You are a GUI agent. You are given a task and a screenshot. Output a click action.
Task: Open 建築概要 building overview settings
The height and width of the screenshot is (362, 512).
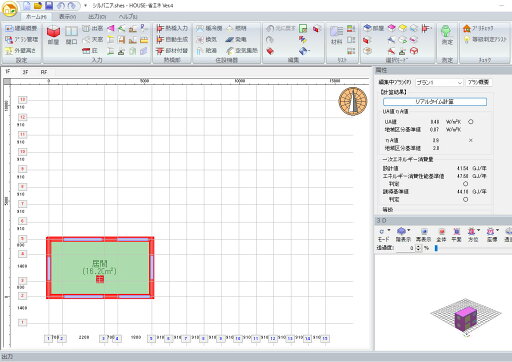[22, 29]
